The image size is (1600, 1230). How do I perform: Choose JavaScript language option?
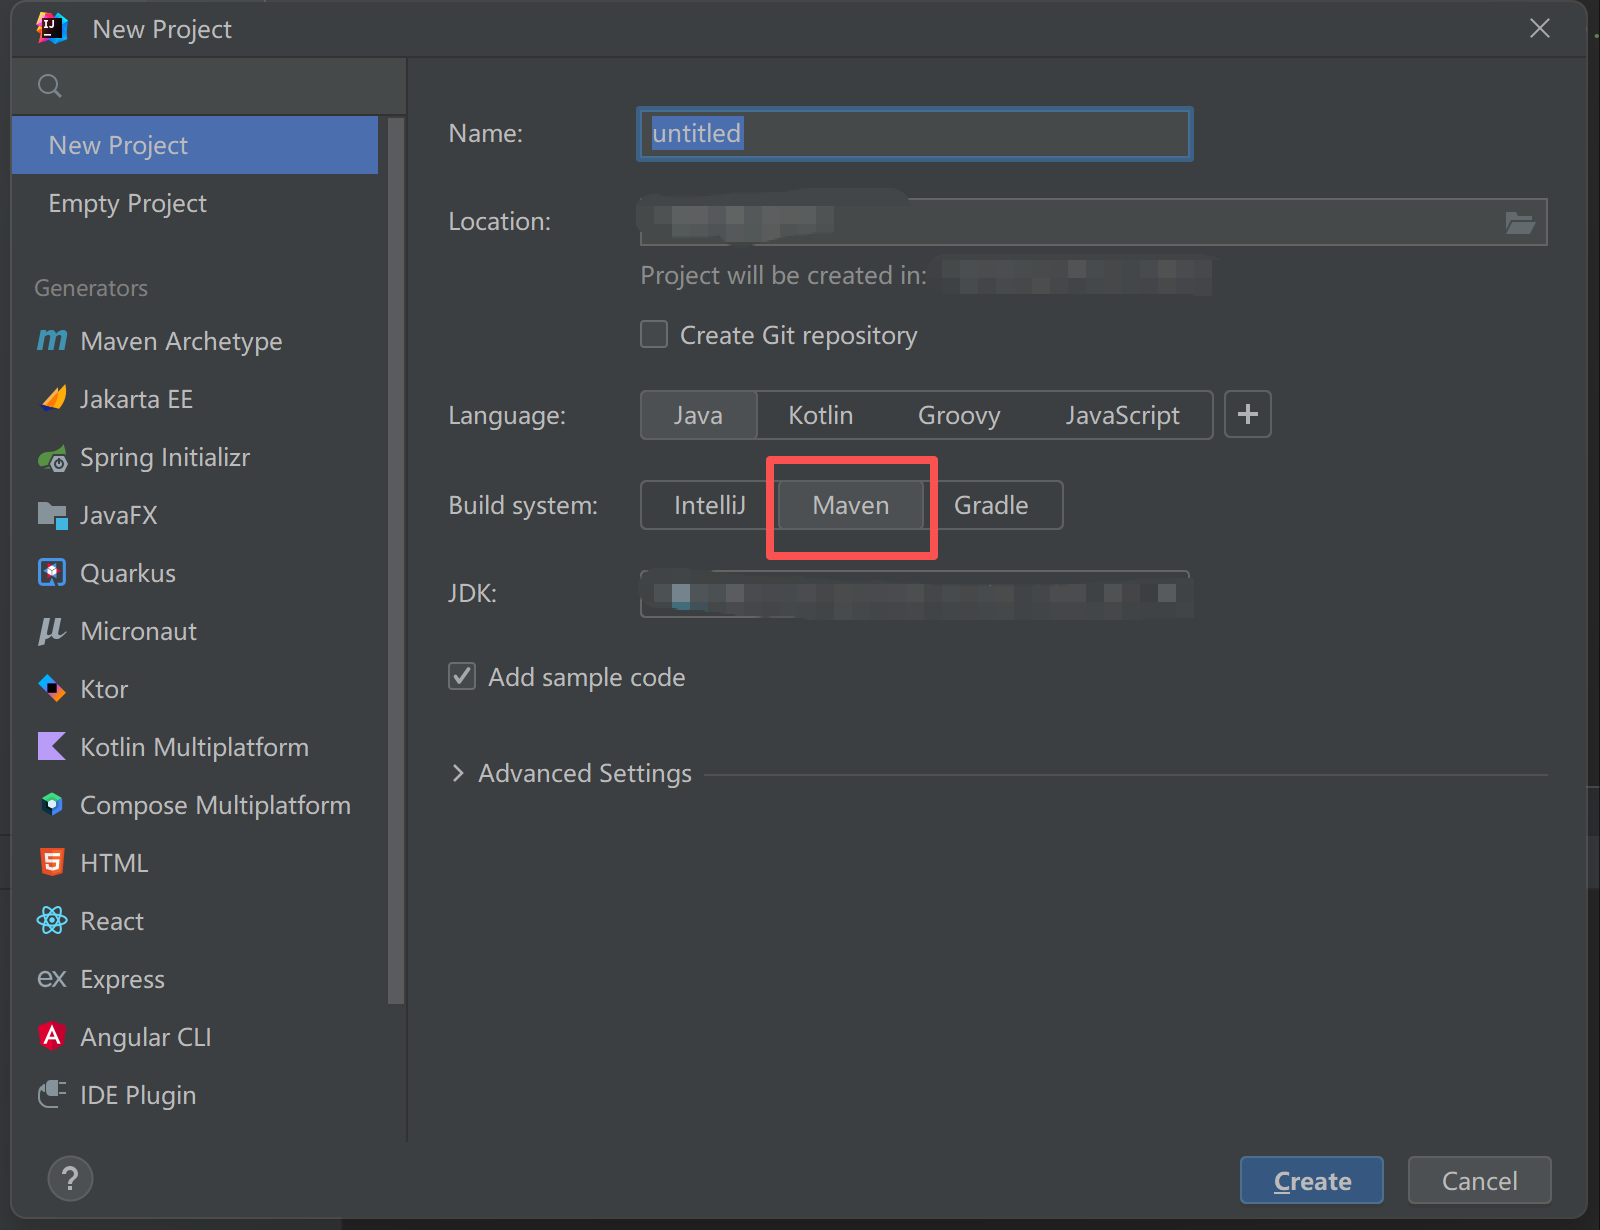(x=1122, y=415)
